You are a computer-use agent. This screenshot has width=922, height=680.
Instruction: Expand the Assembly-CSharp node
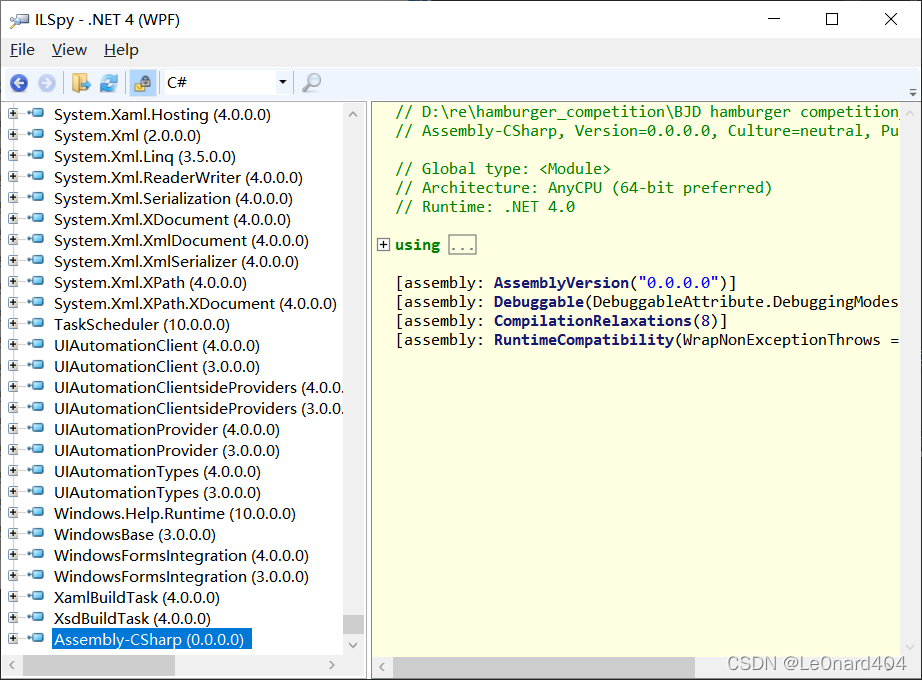point(13,638)
